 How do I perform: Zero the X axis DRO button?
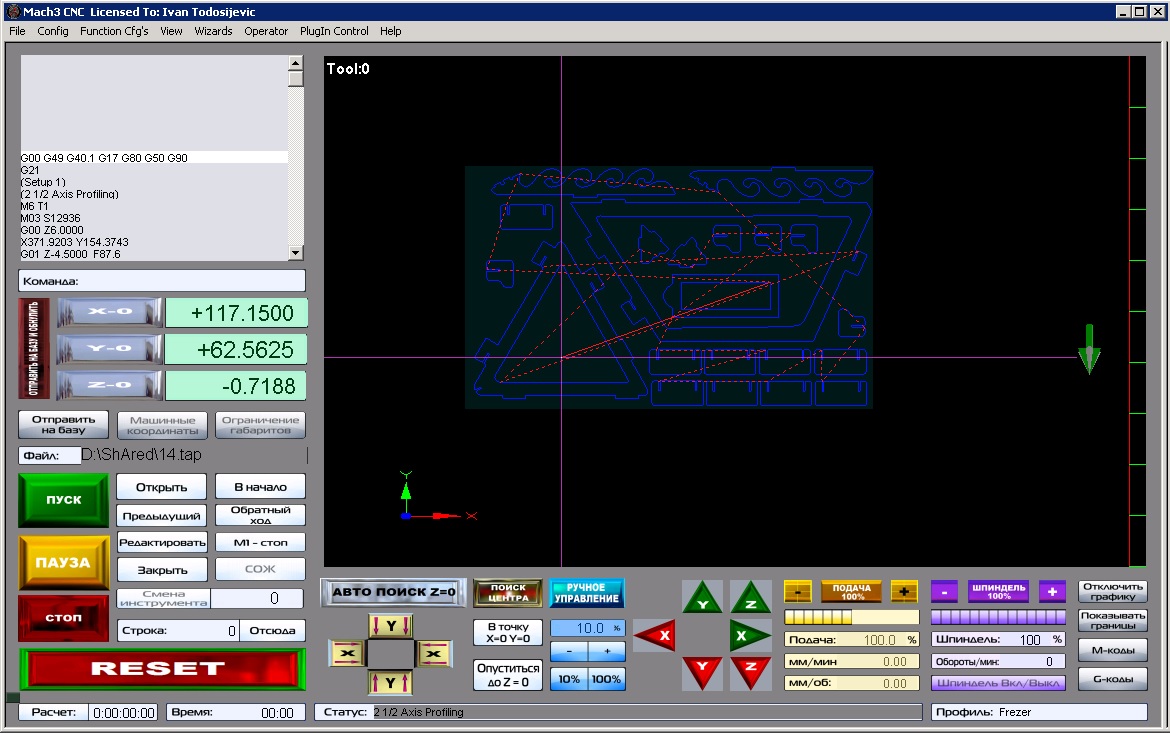pyautogui.click(x=109, y=312)
